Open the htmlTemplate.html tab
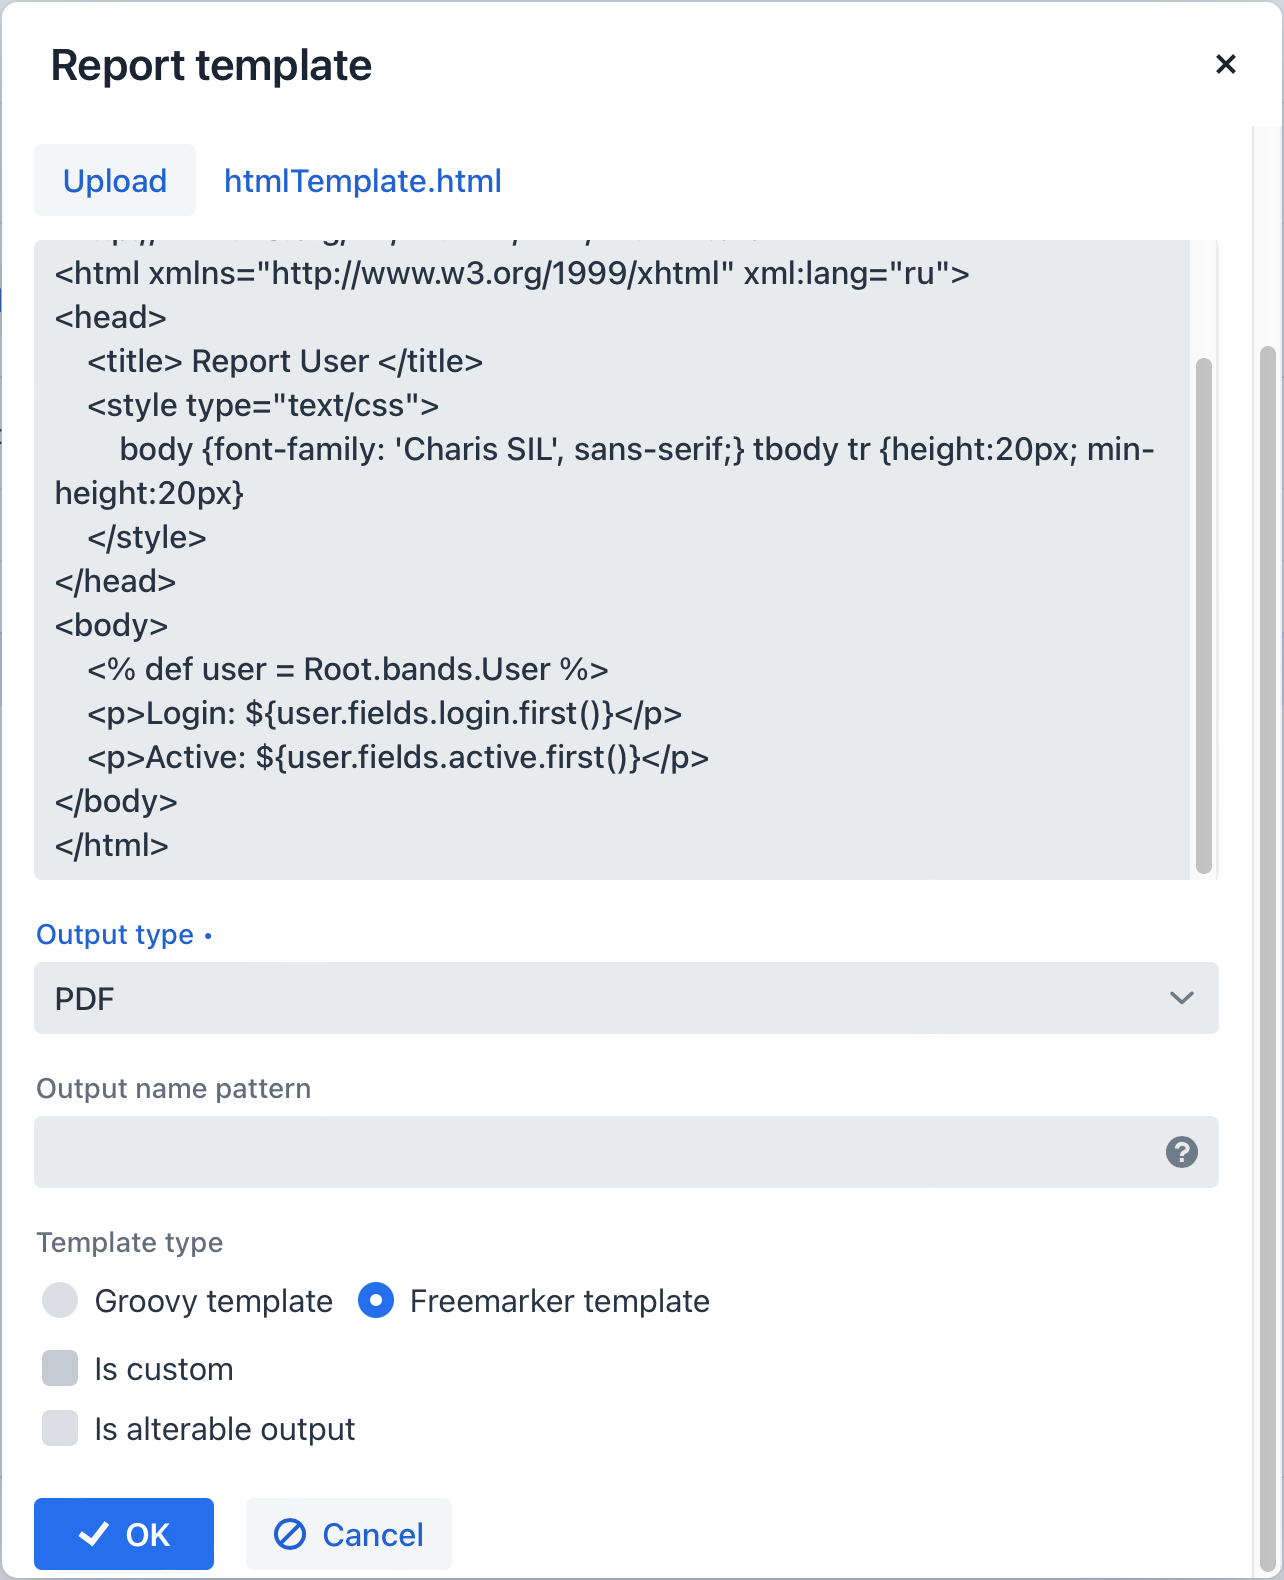This screenshot has height=1580, width=1284. pos(362,180)
